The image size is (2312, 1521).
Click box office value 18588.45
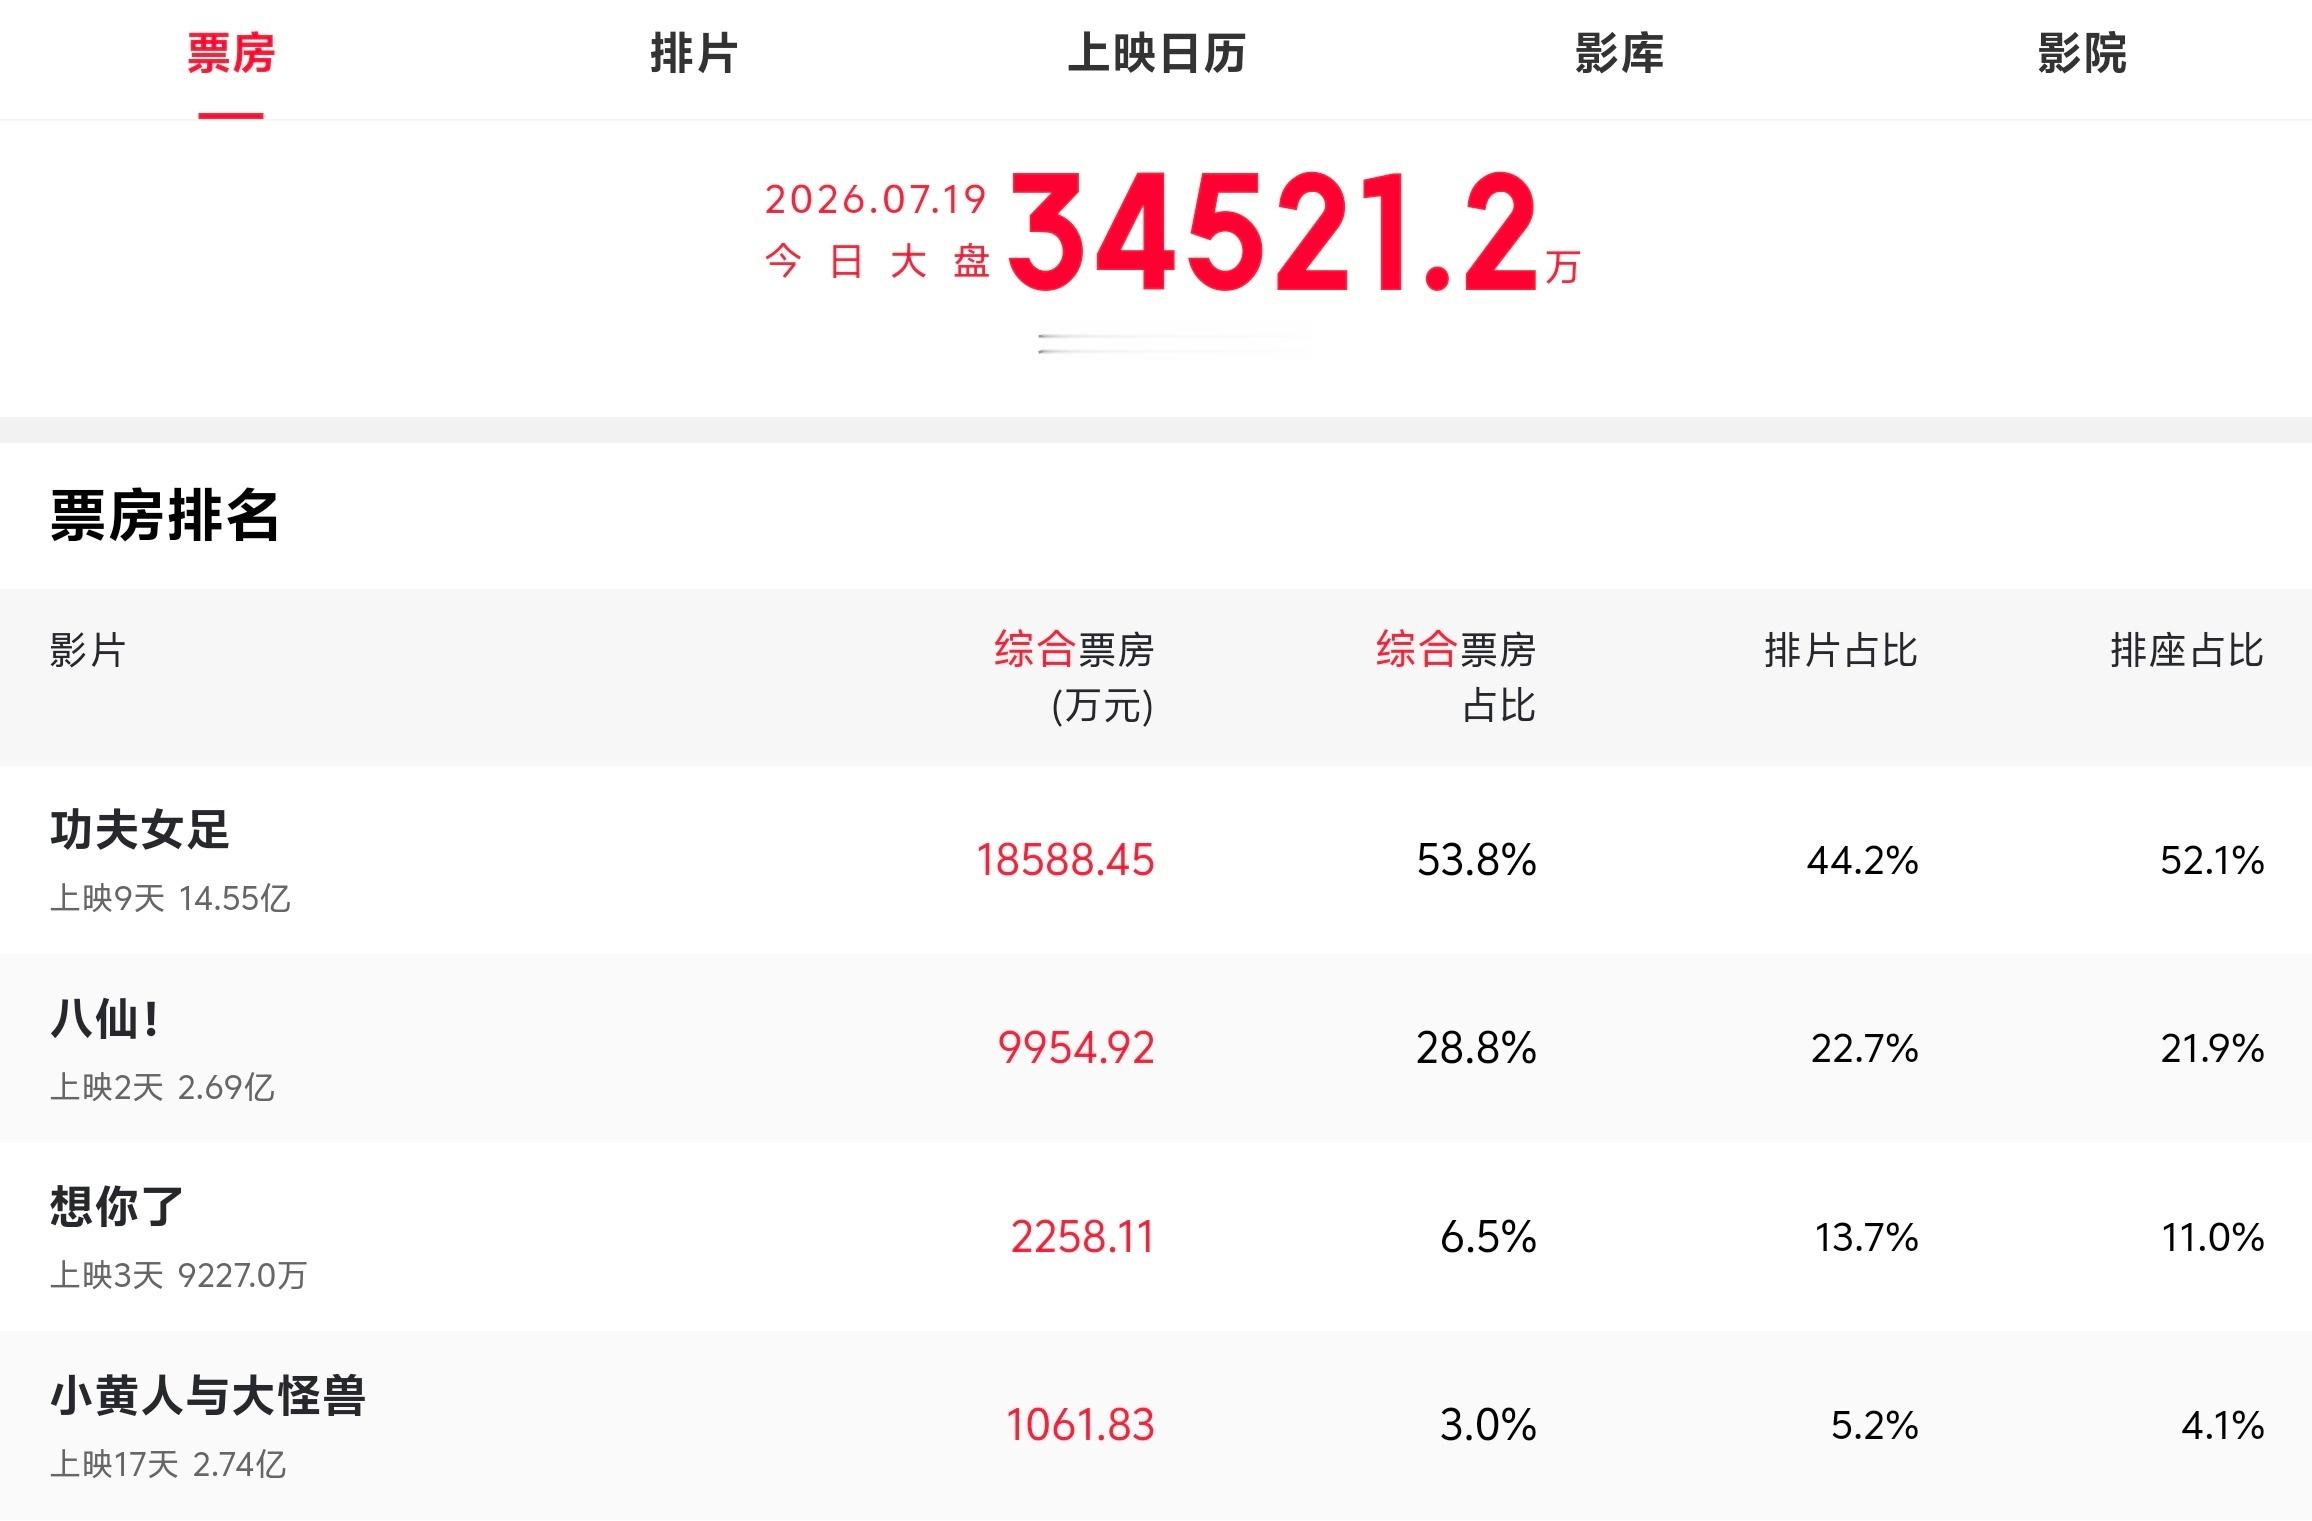1065,860
